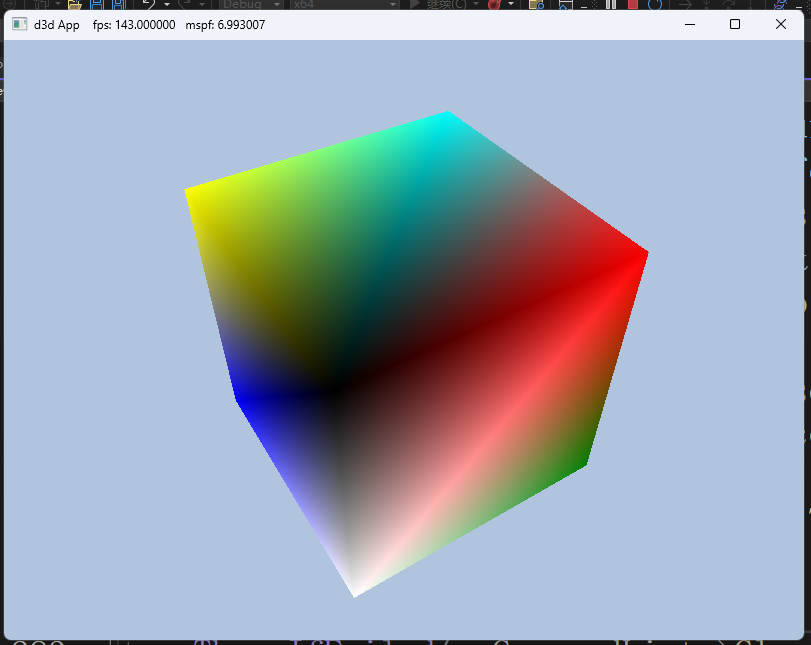Click the Continue (継続) debug button in Visual Studio

[x=438, y=5]
